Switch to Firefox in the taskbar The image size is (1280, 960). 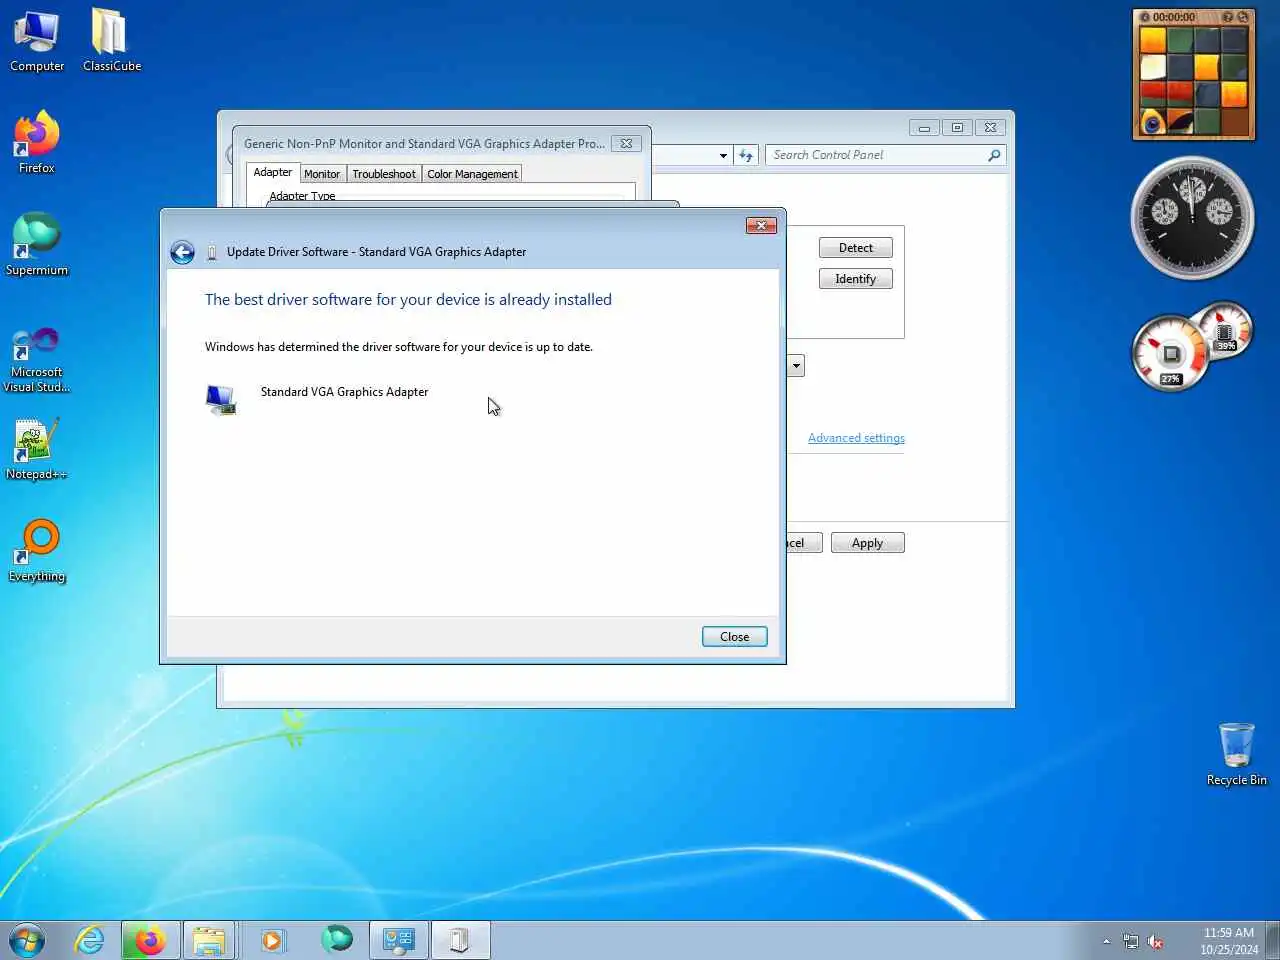[x=151, y=940]
